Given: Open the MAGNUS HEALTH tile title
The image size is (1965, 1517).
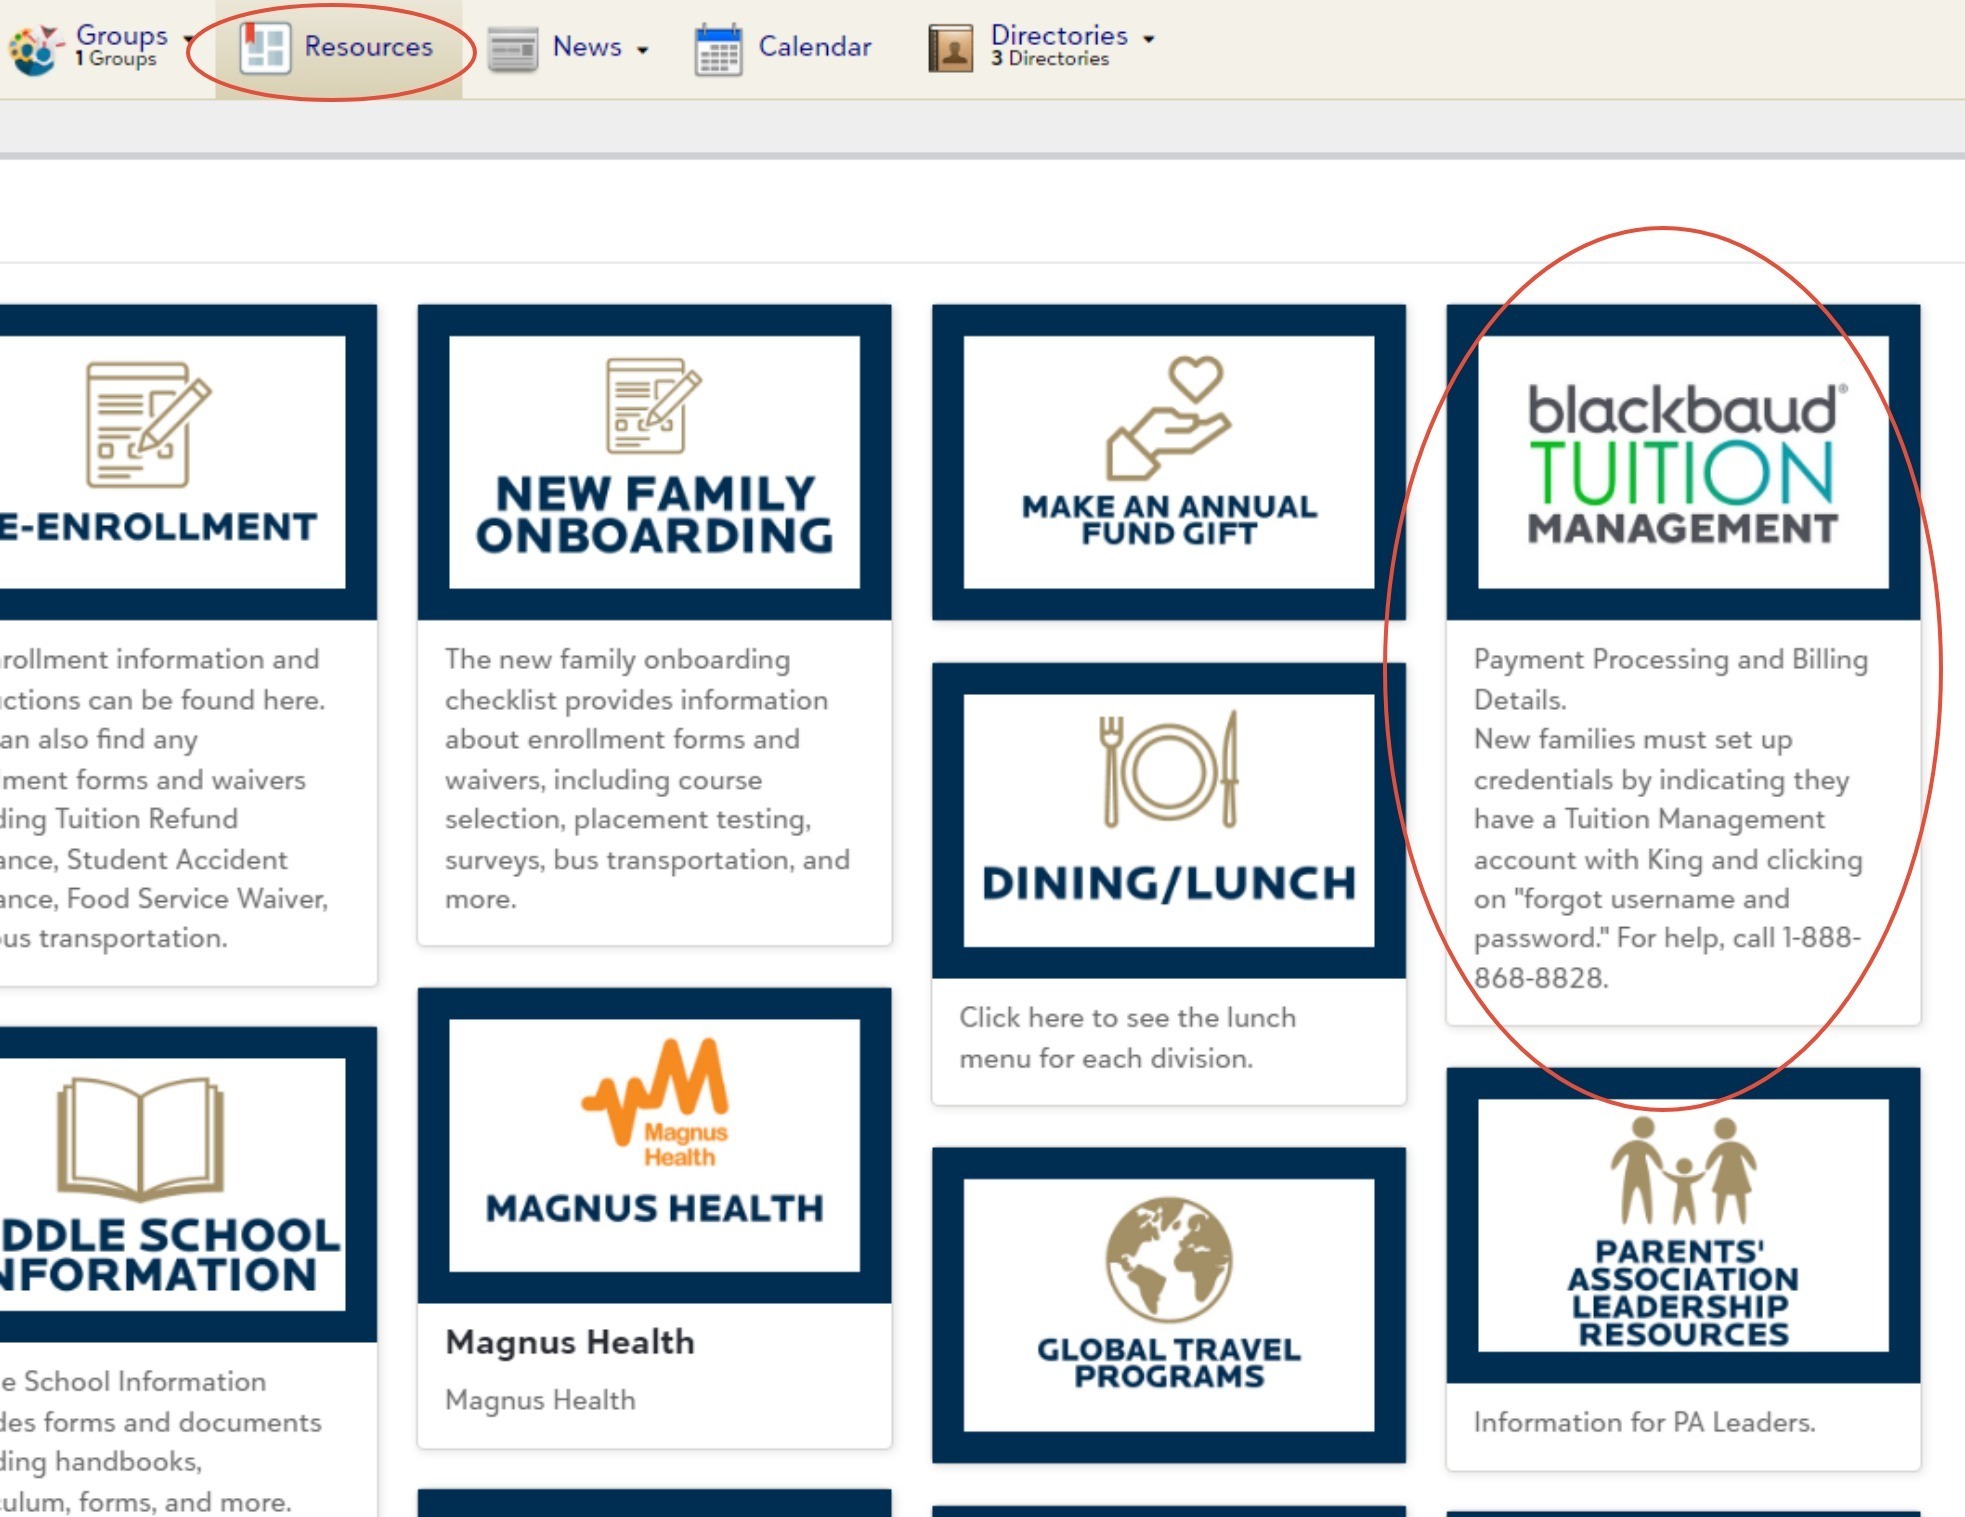Looking at the screenshot, I should coord(655,1208).
